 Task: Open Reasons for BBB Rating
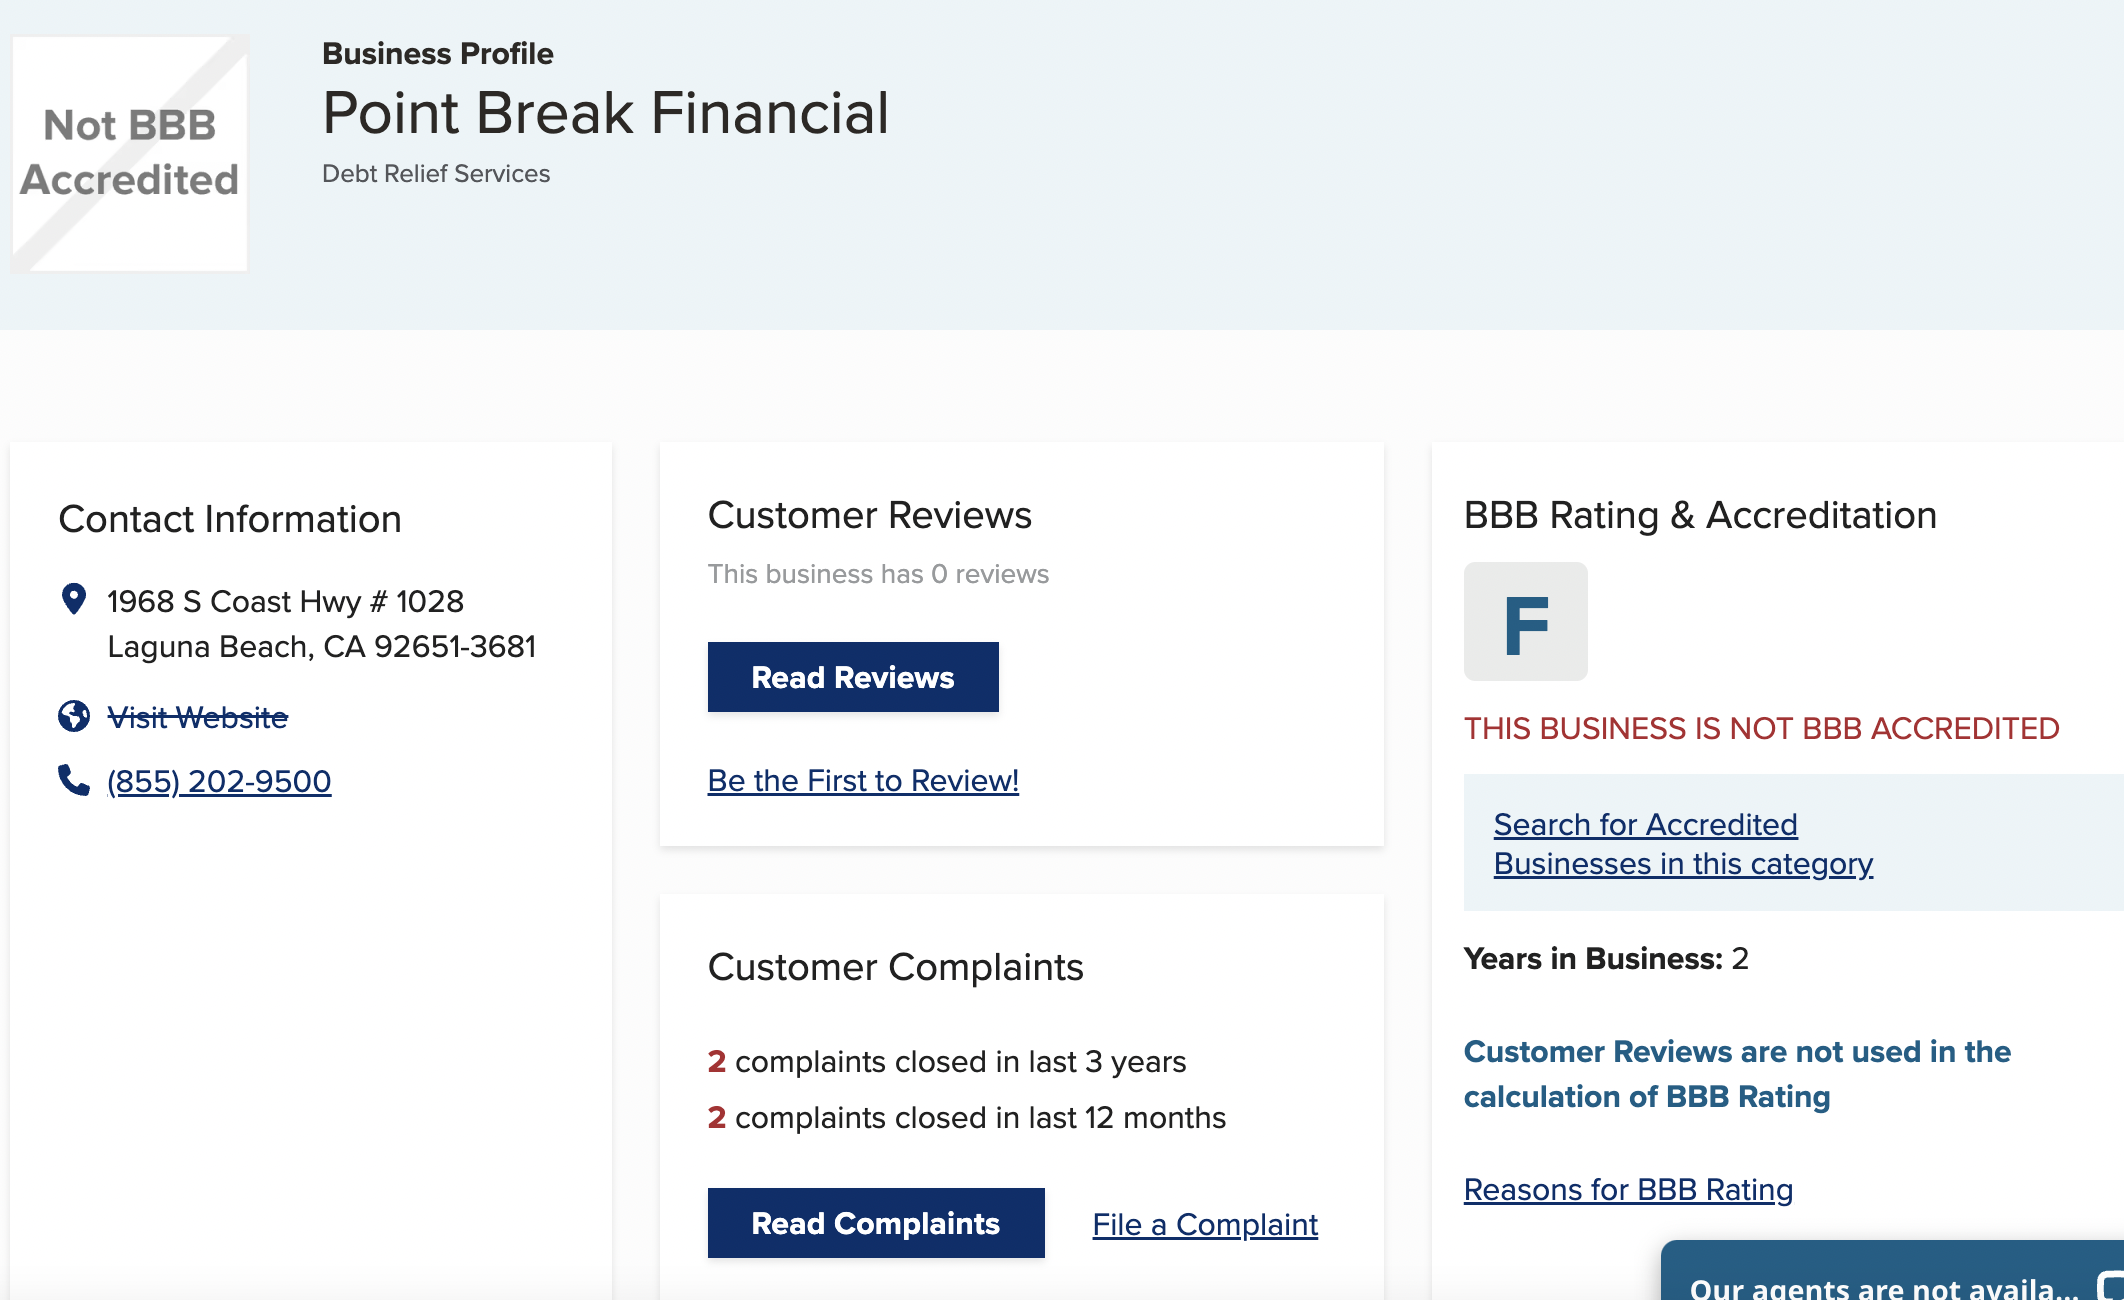pyautogui.click(x=1627, y=1189)
